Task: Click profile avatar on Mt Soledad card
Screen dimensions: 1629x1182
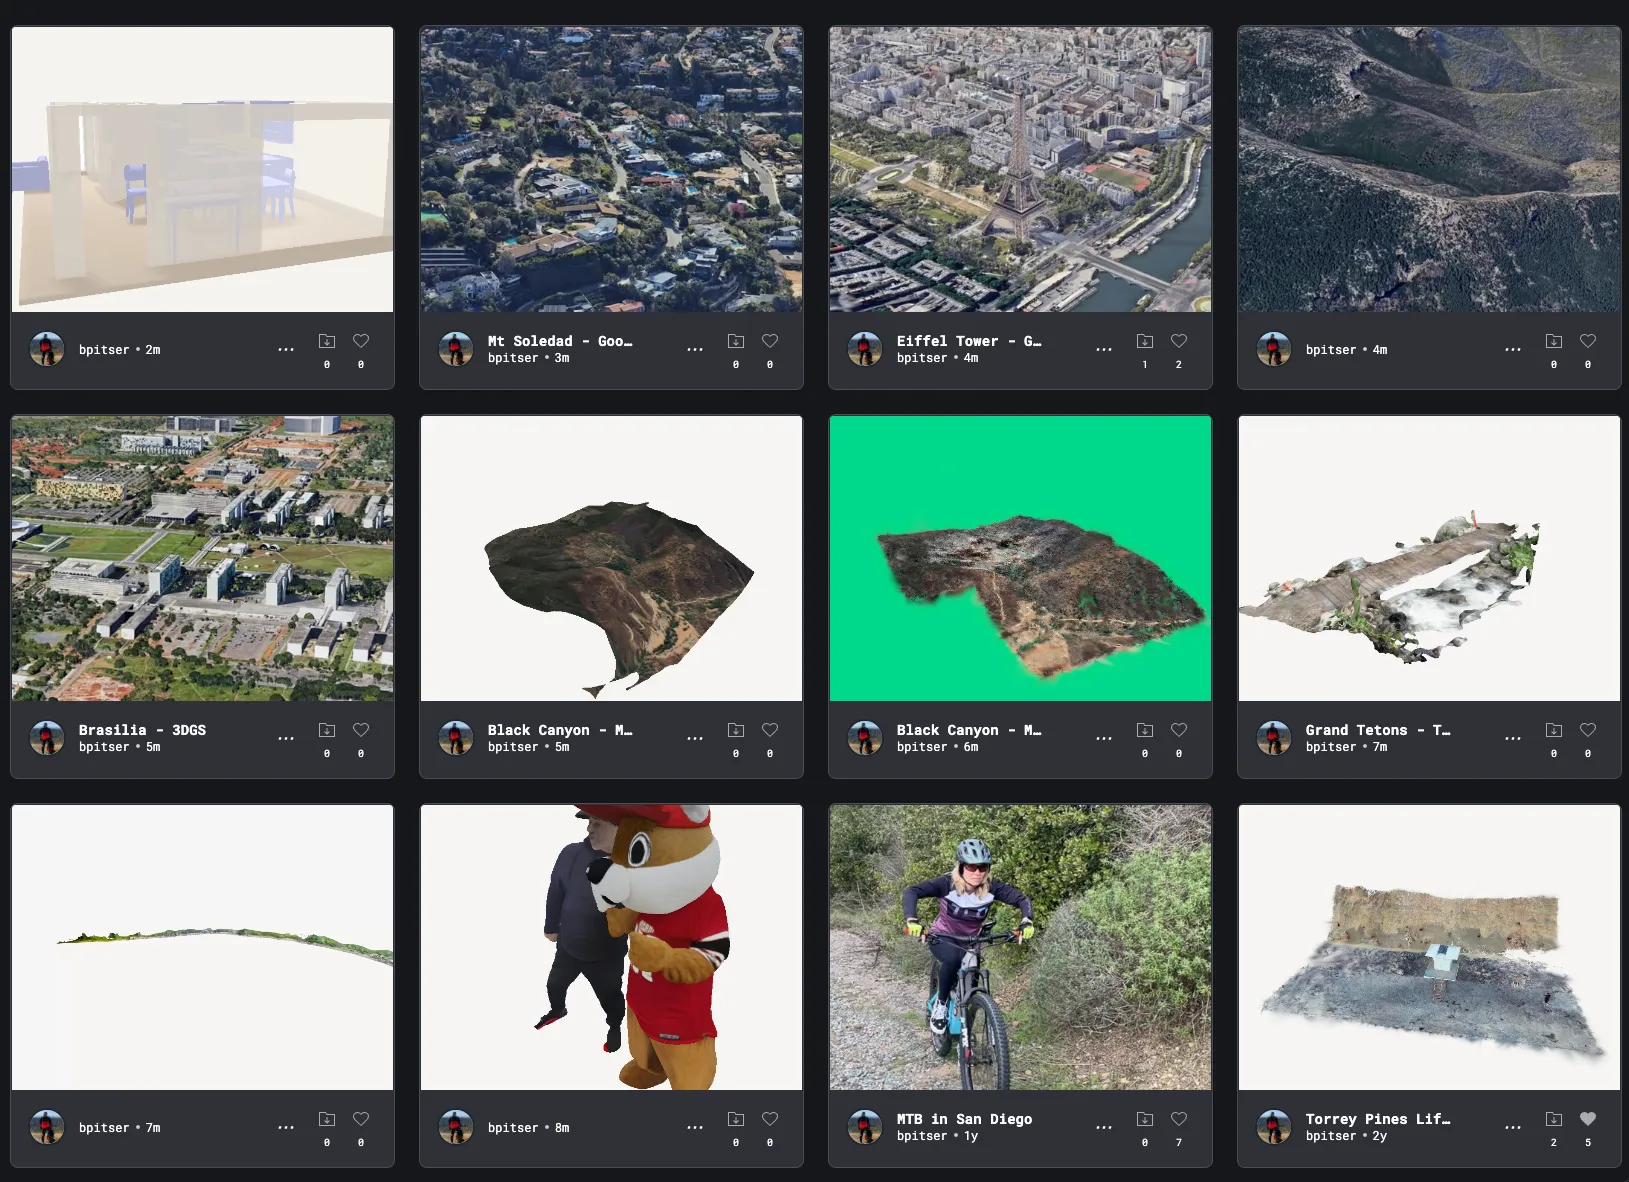Action: tap(456, 349)
